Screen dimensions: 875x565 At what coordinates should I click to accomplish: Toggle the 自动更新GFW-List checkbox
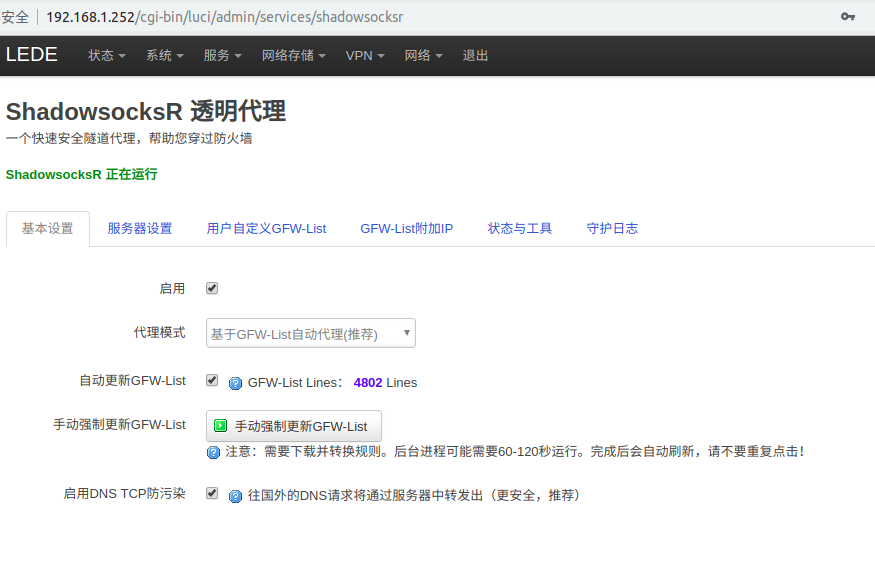[212, 381]
